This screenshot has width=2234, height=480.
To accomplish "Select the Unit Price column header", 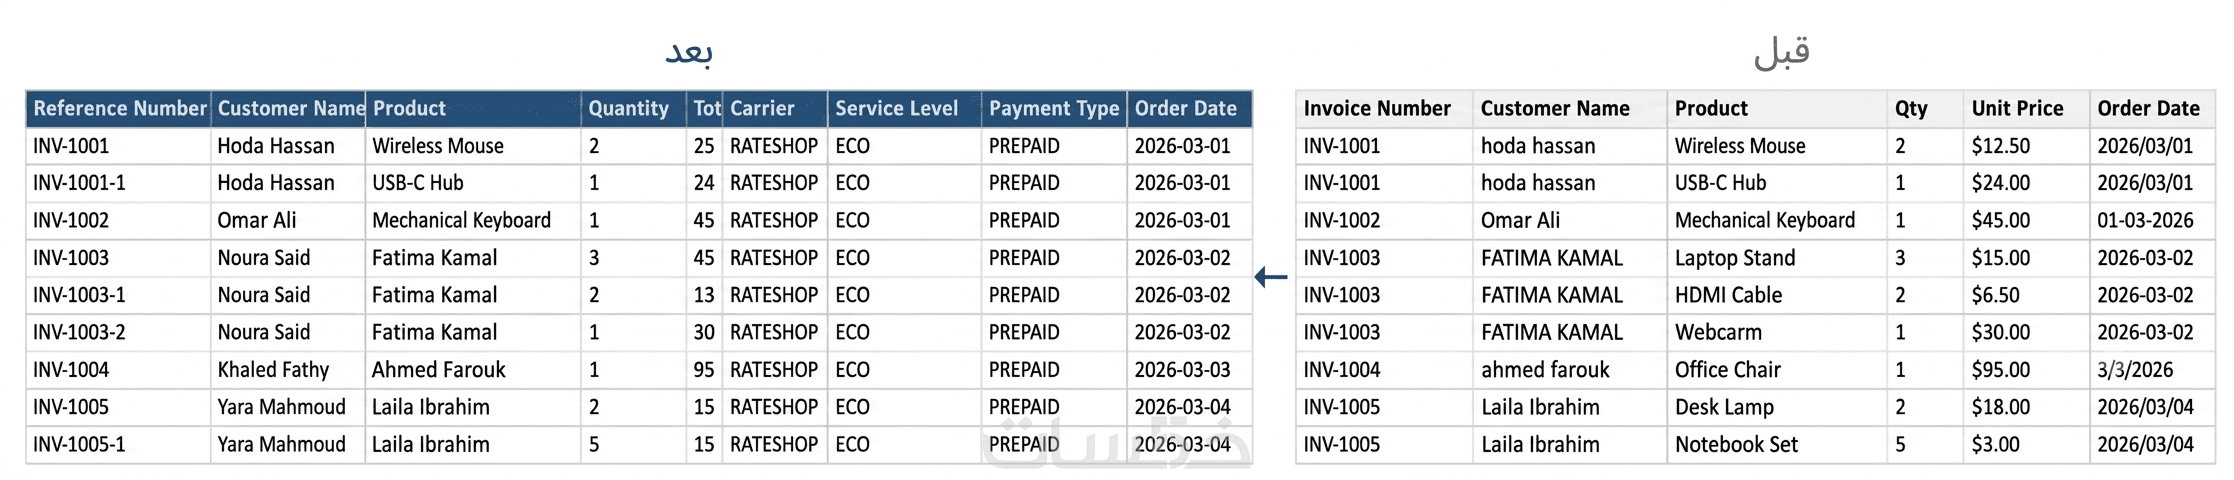I will point(2026,108).
